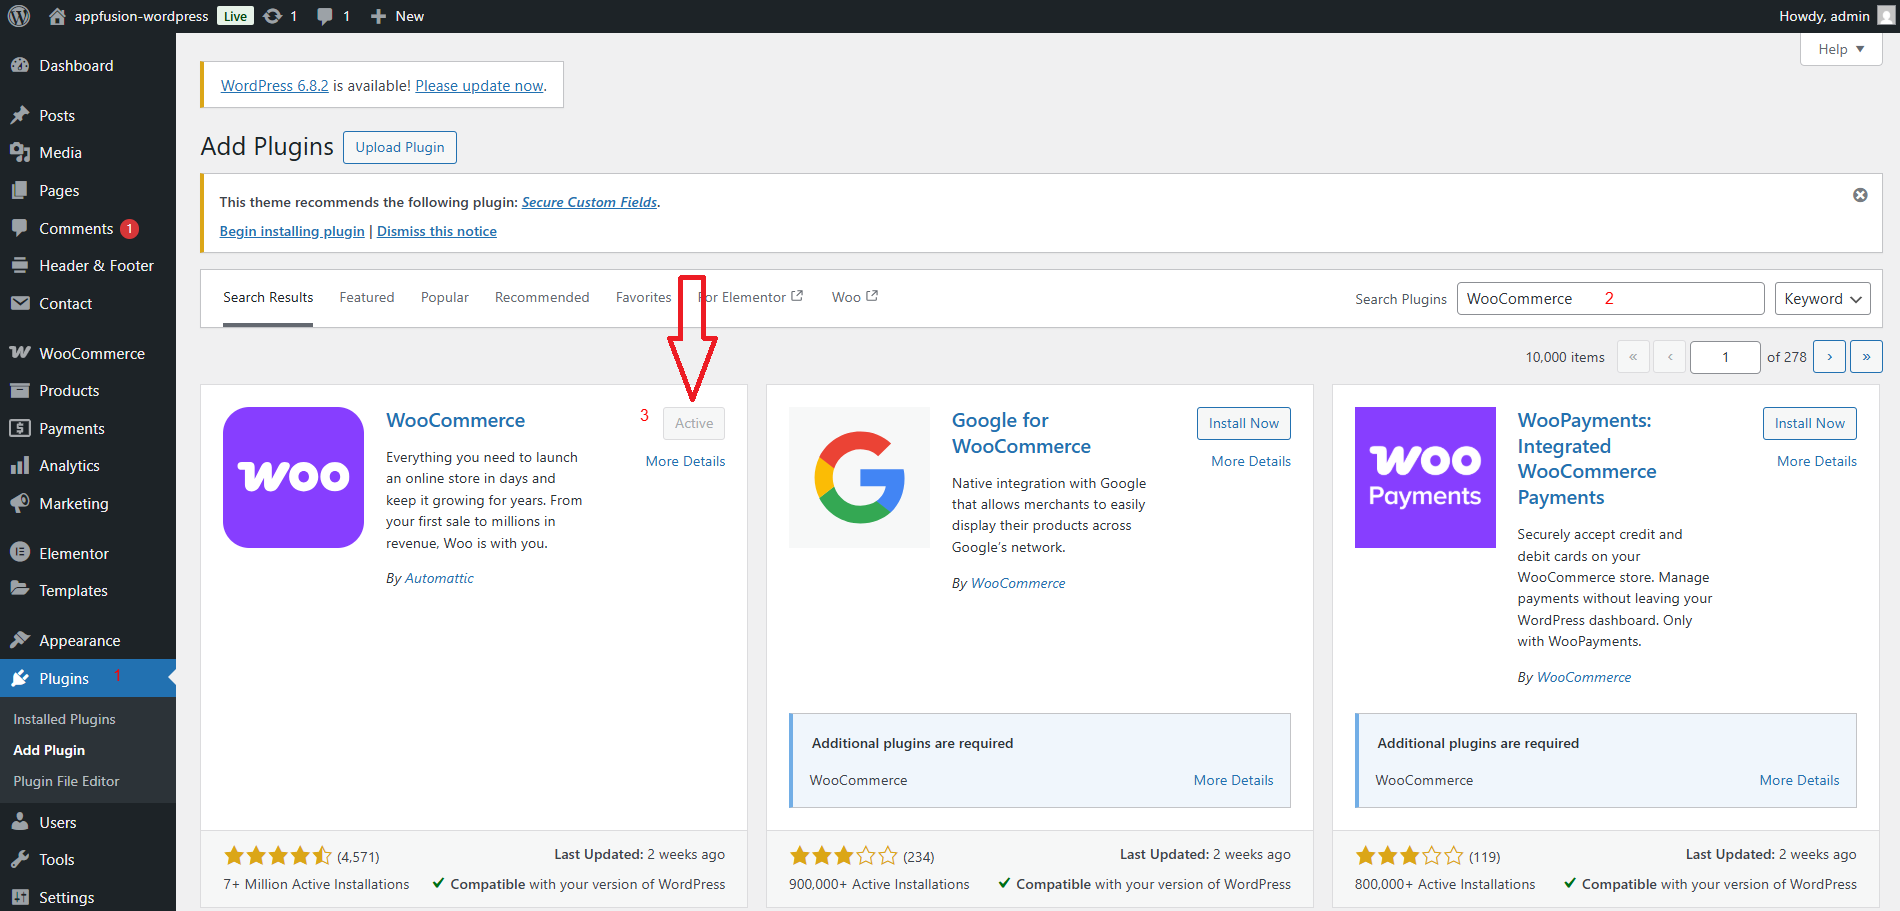The height and width of the screenshot is (911, 1900).
Task: Click the comments bubble icon in admin bar
Action: click(x=325, y=16)
